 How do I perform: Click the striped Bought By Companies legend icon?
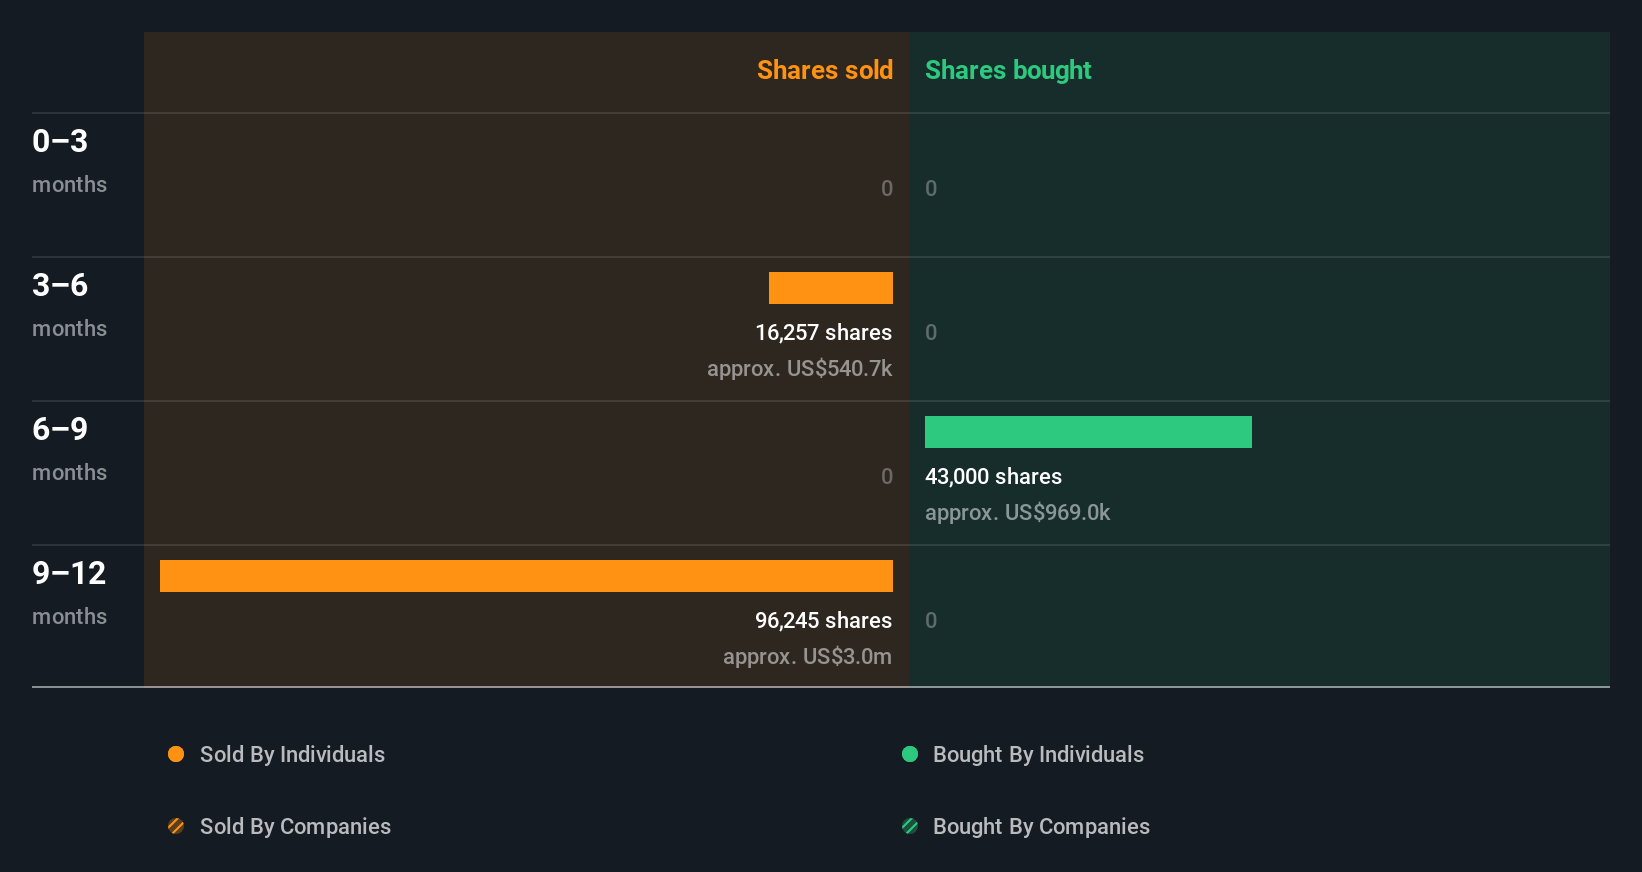[x=910, y=826]
